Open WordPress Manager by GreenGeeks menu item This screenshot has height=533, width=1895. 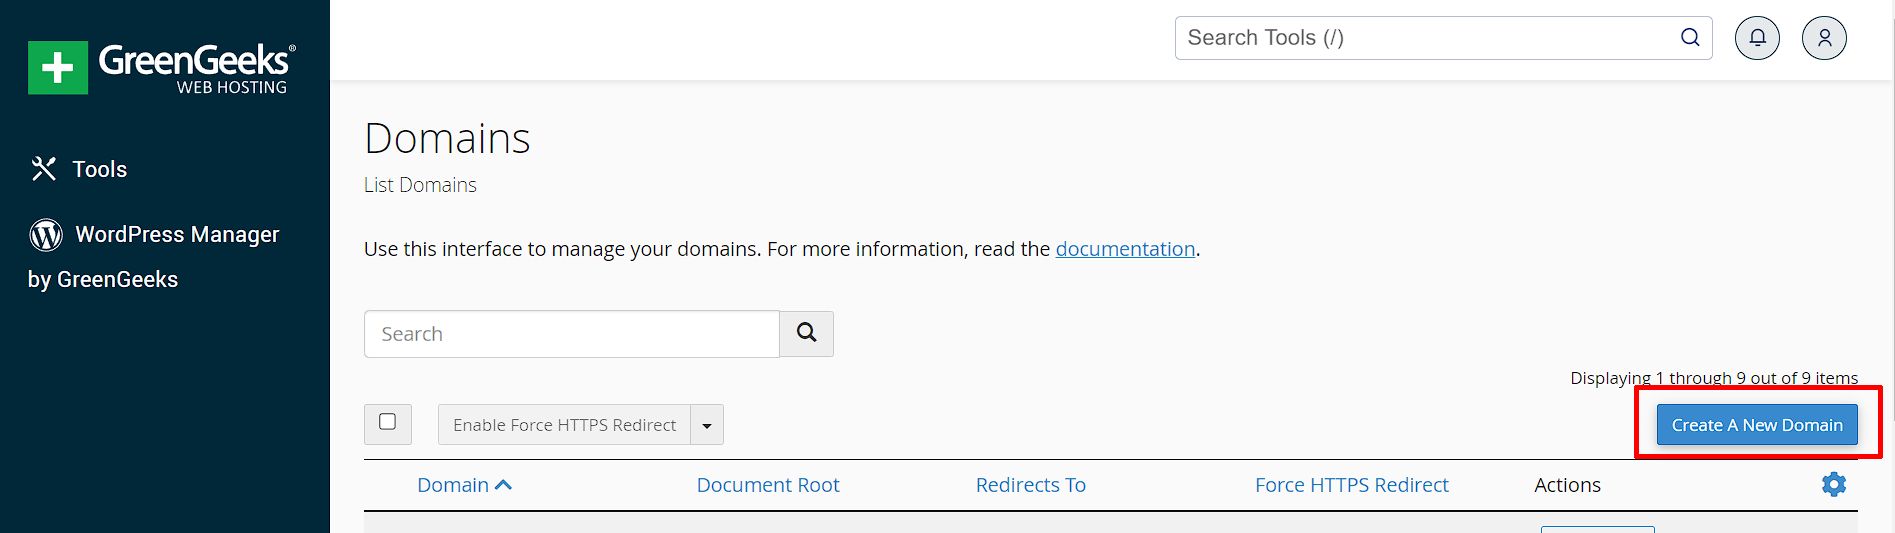point(154,257)
